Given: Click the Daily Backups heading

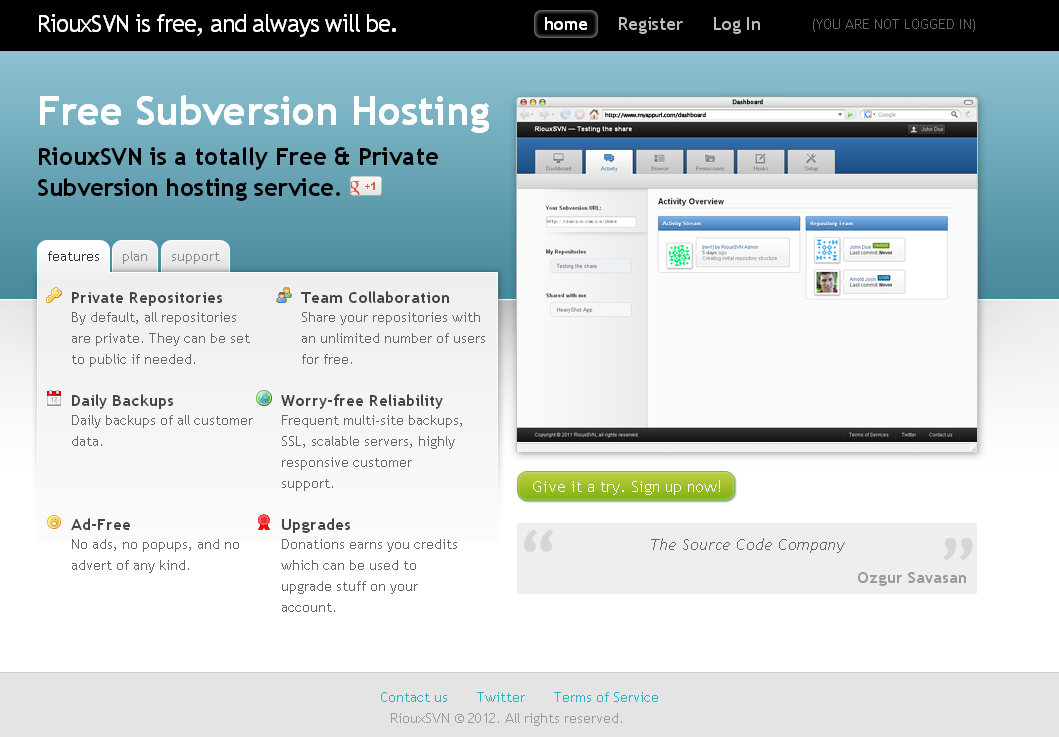Looking at the screenshot, I should tap(122, 401).
